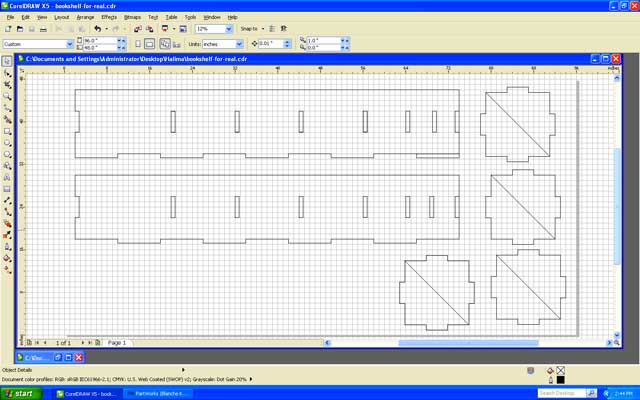The height and width of the screenshot is (400, 640).
Task: Select the Fill tool in the toolbox
Action: tap(7, 258)
